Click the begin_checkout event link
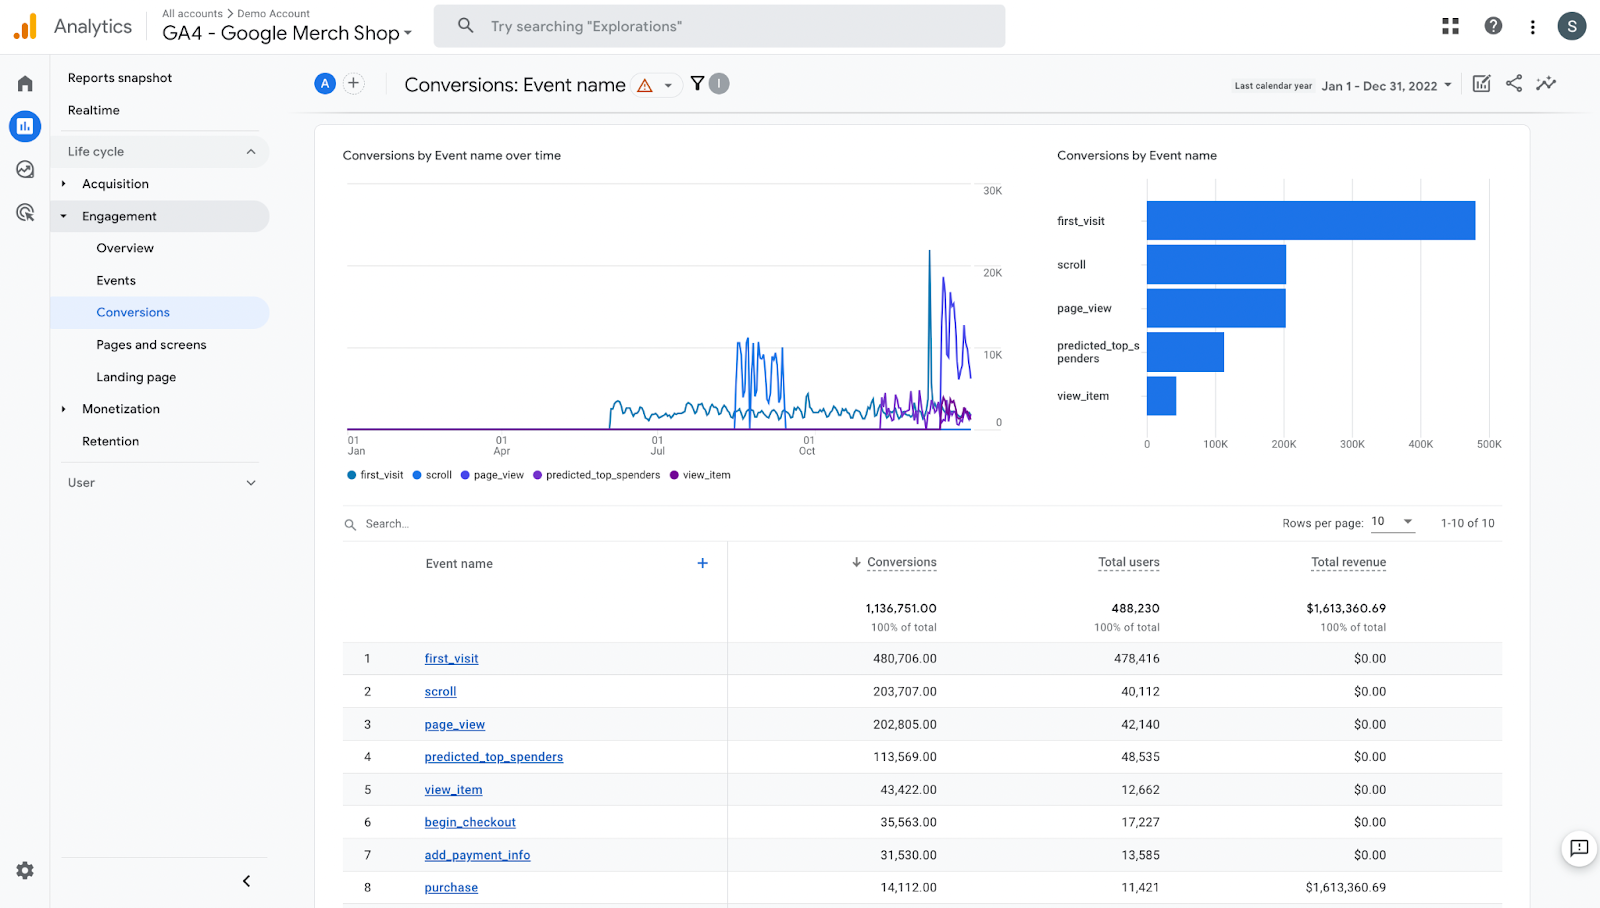Image resolution: width=1600 pixels, height=908 pixels. (x=470, y=822)
